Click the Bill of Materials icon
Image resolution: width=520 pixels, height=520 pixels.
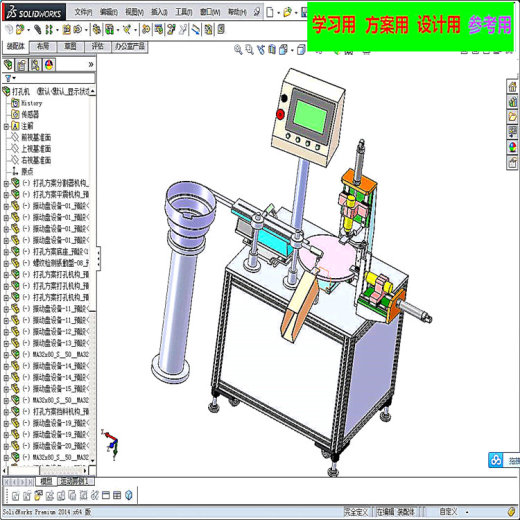coord(158,30)
